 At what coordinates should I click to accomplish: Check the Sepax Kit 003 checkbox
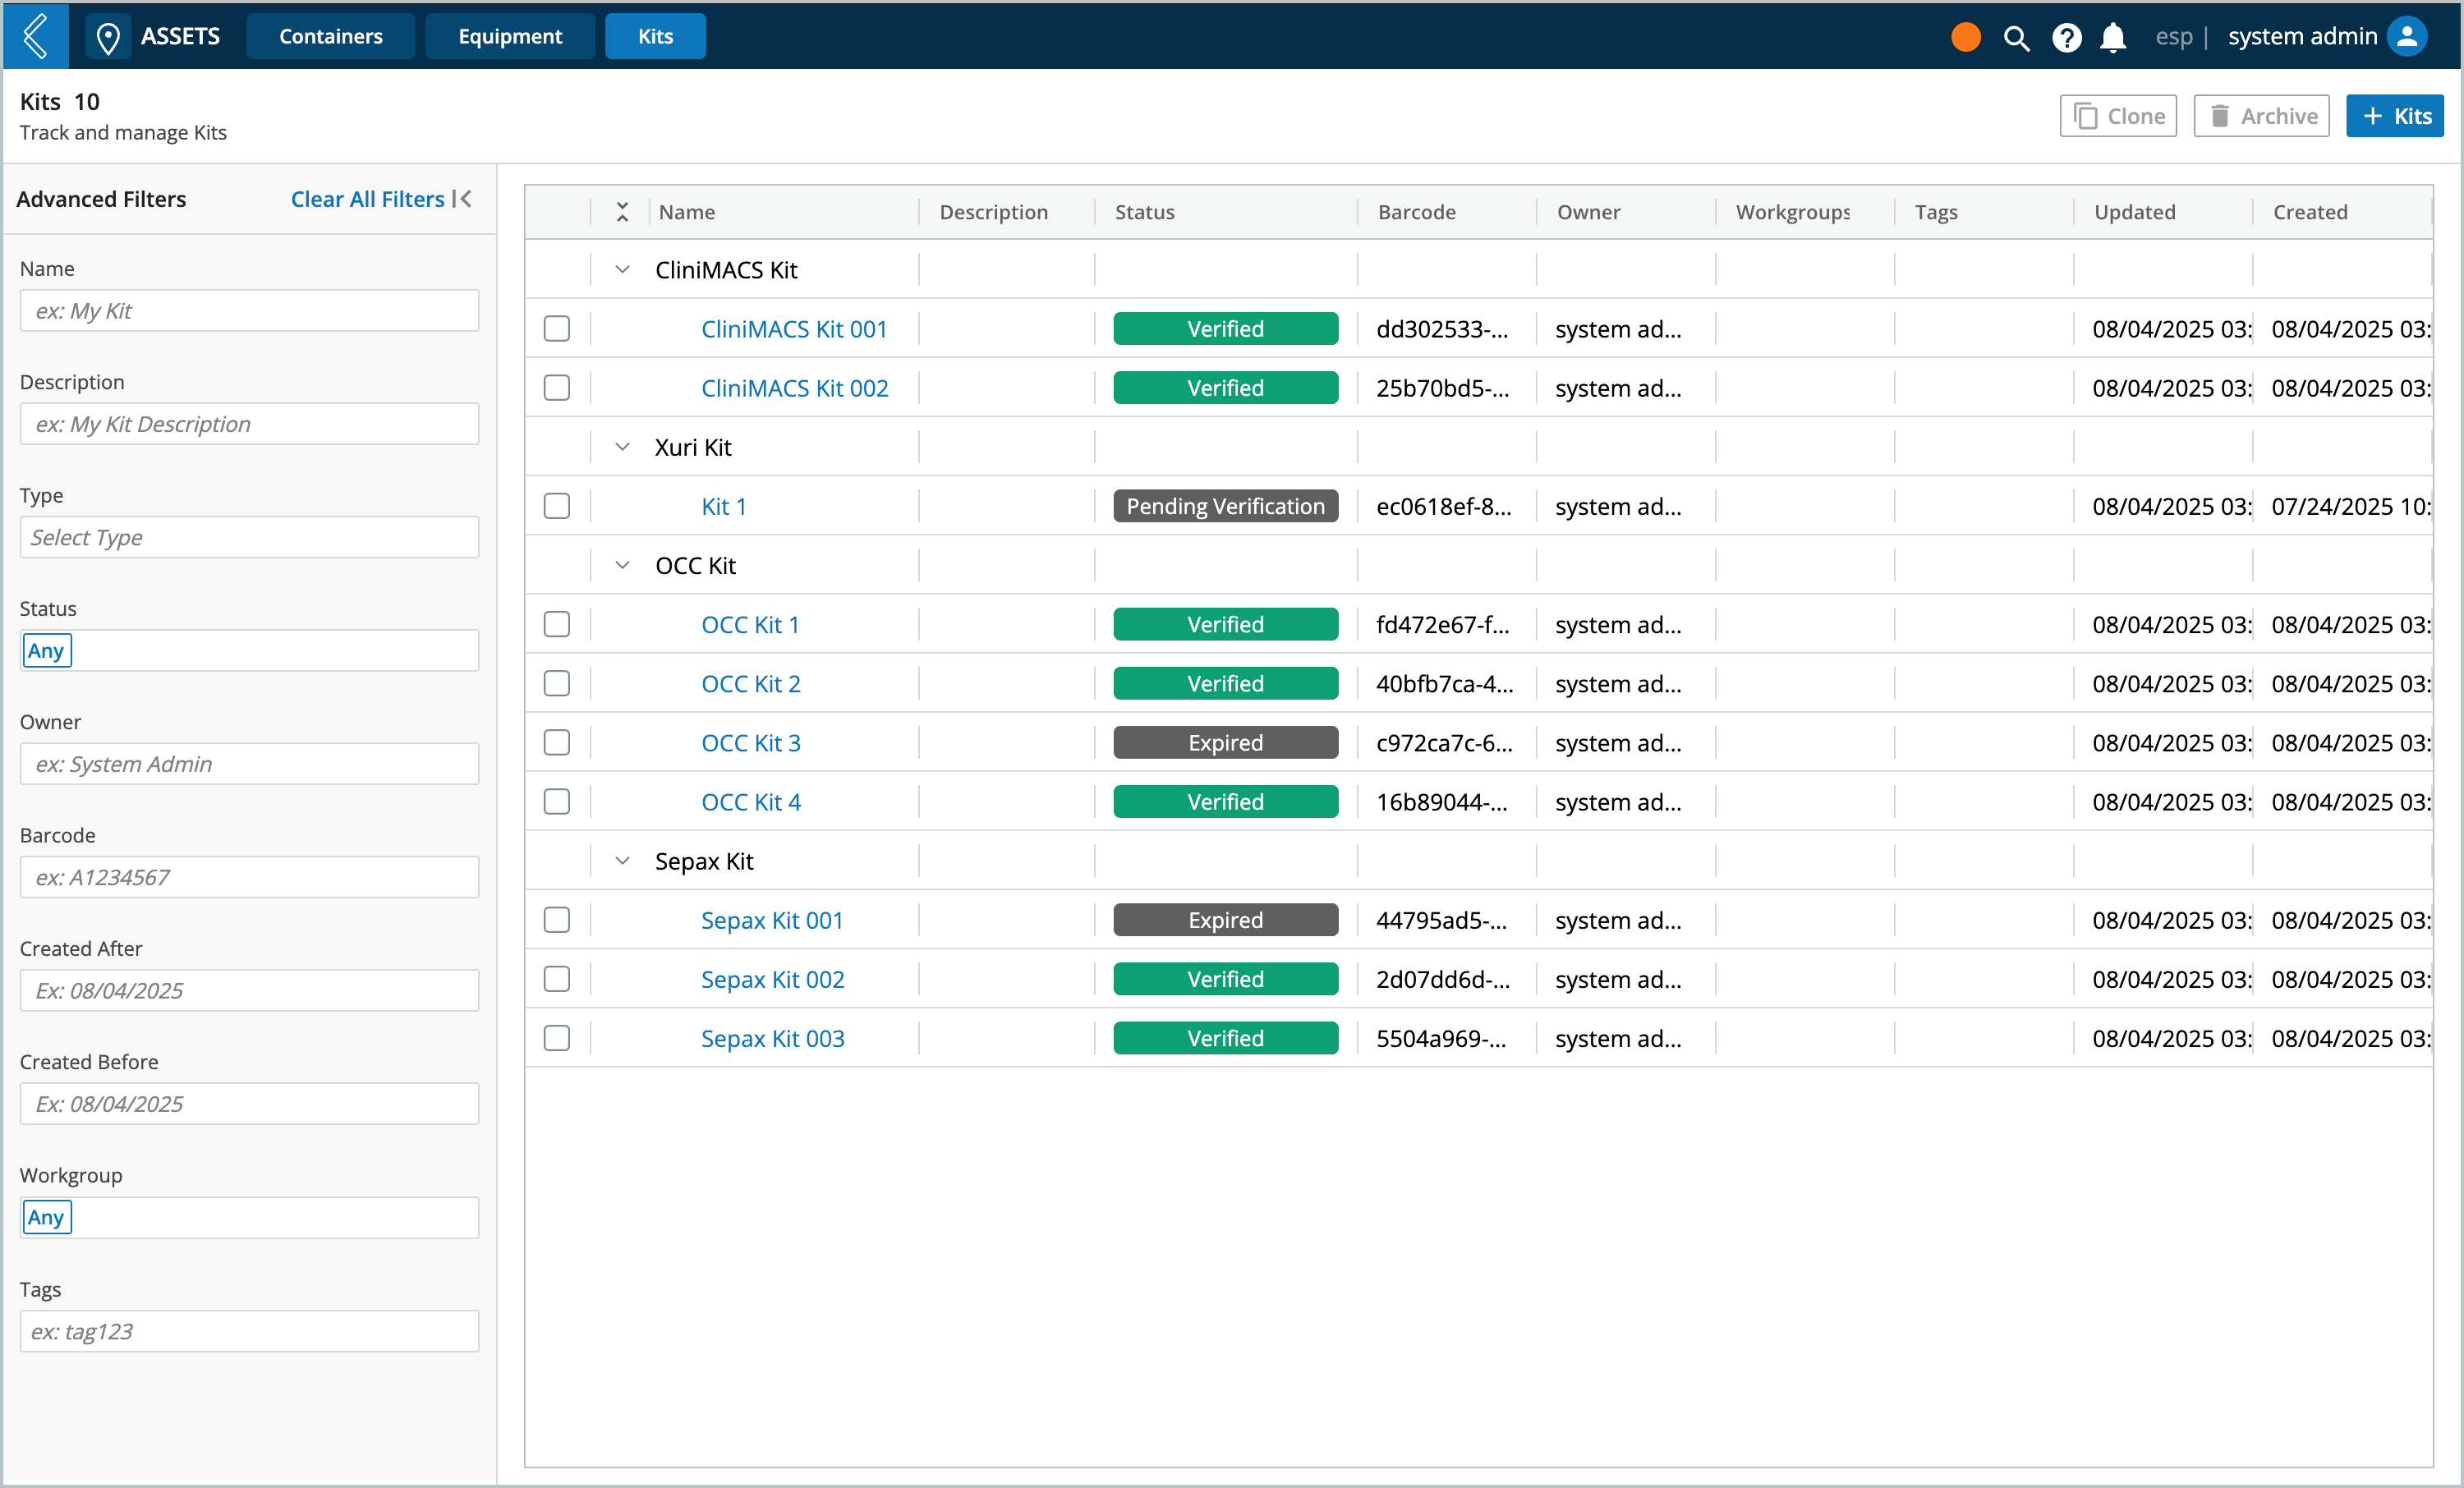557,1038
